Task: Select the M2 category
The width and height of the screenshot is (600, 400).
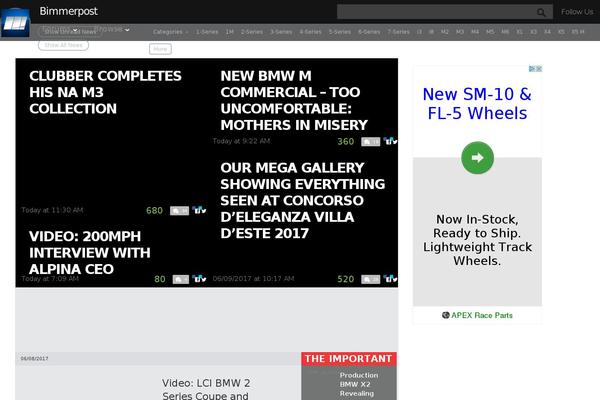Action: click(445, 32)
